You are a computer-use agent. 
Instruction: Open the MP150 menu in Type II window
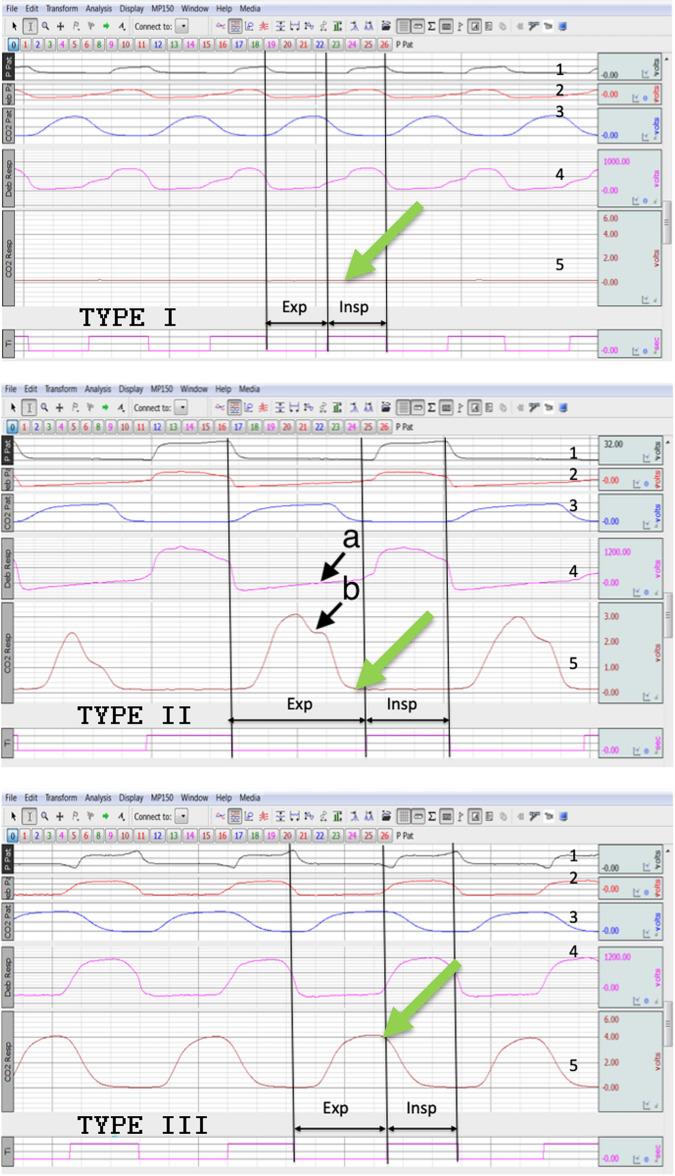(x=164, y=389)
